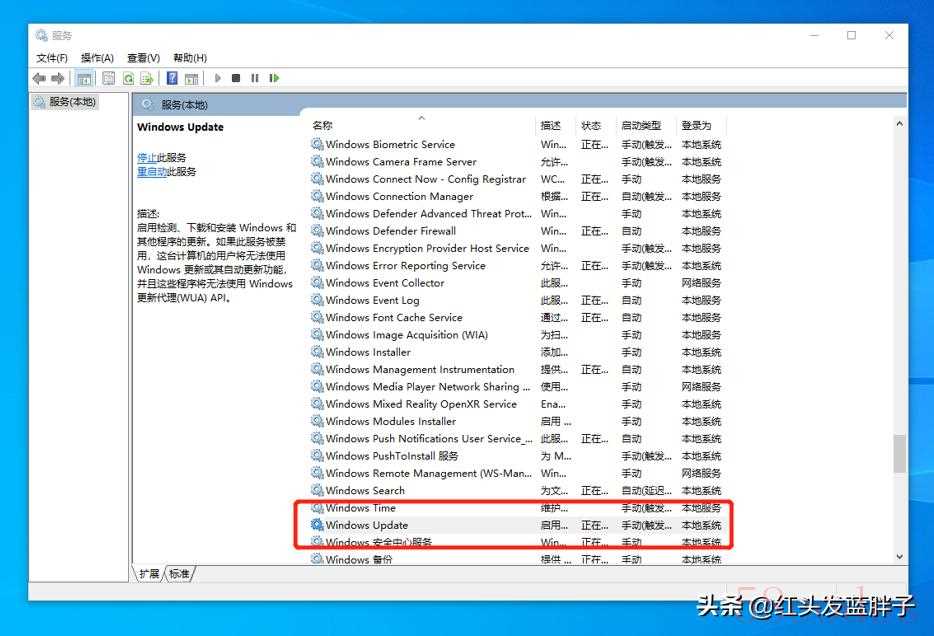The image size is (934, 636).
Task: Select Windows Push Notifications User Service row
Action: [x=516, y=438]
